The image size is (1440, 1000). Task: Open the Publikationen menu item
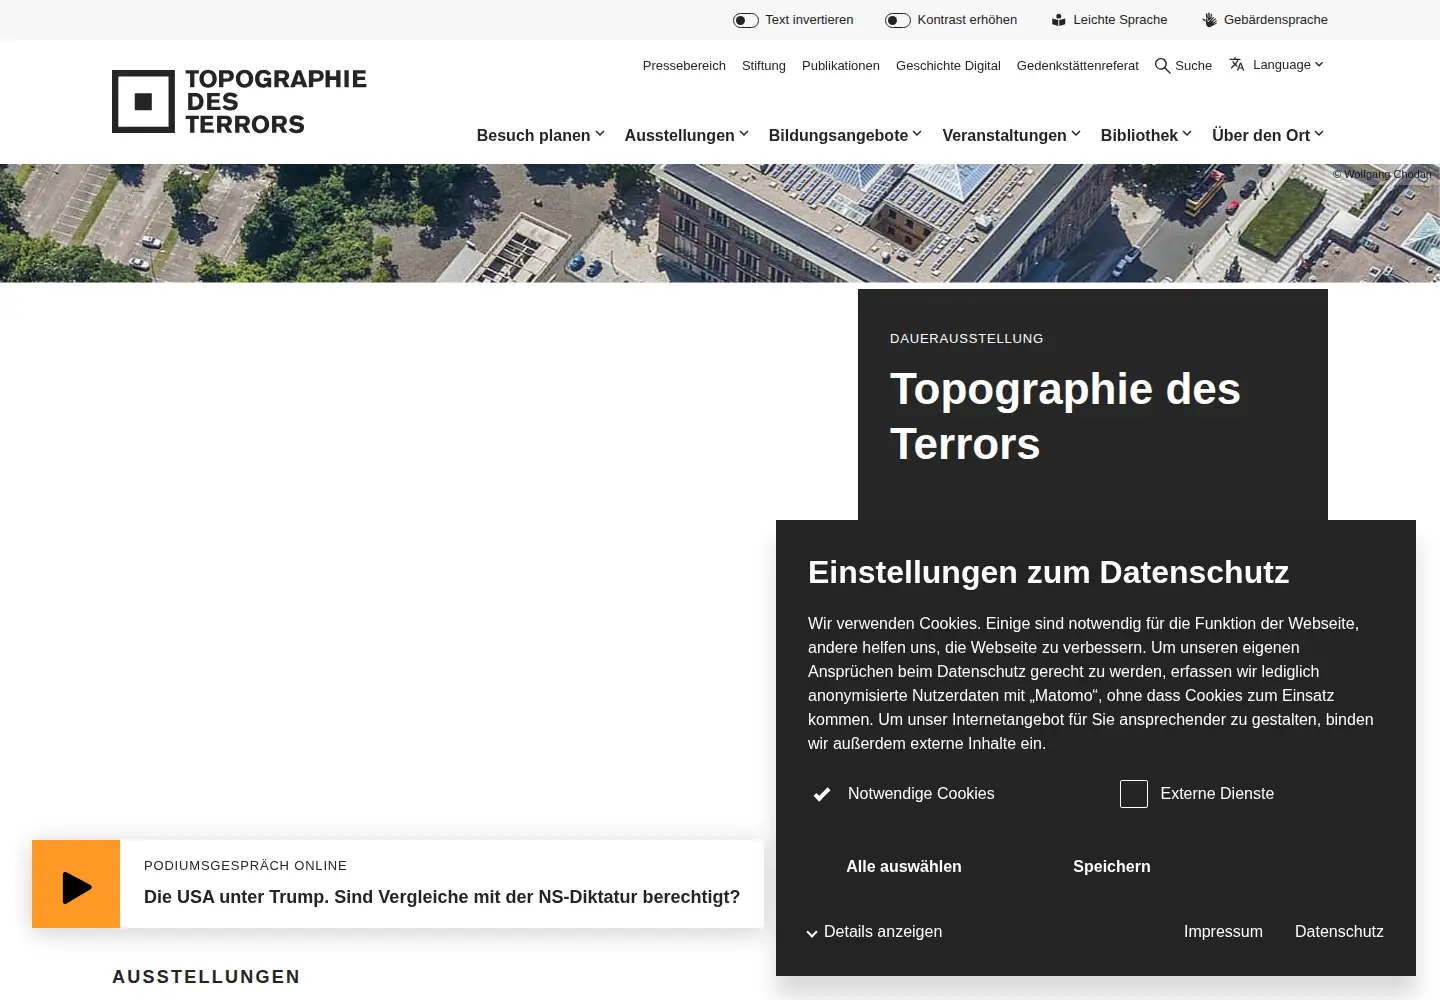click(x=841, y=66)
